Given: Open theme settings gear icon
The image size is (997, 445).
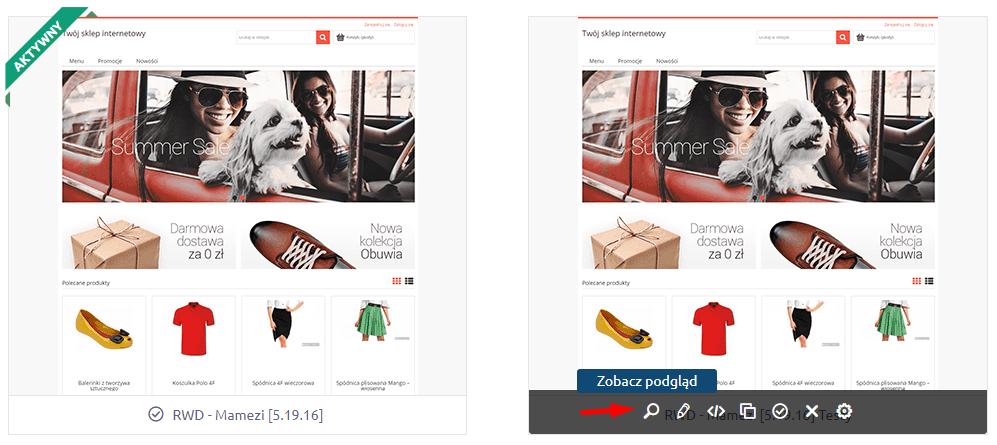Looking at the screenshot, I should pos(844,411).
